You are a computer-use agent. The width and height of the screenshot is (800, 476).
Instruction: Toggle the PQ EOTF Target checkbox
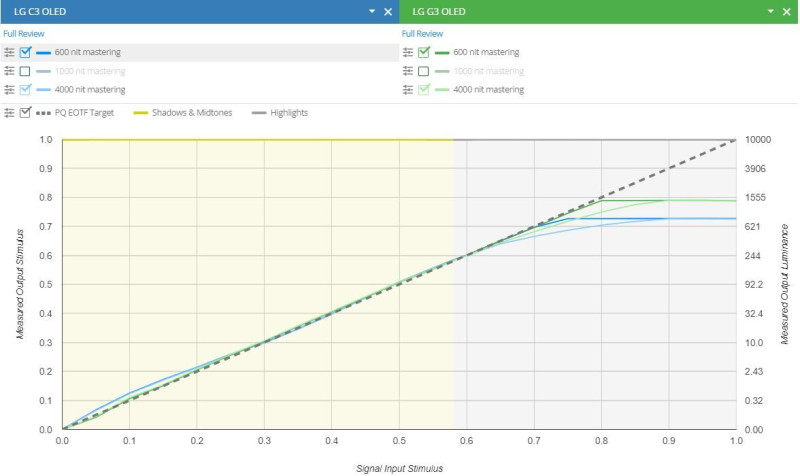[25, 112]
